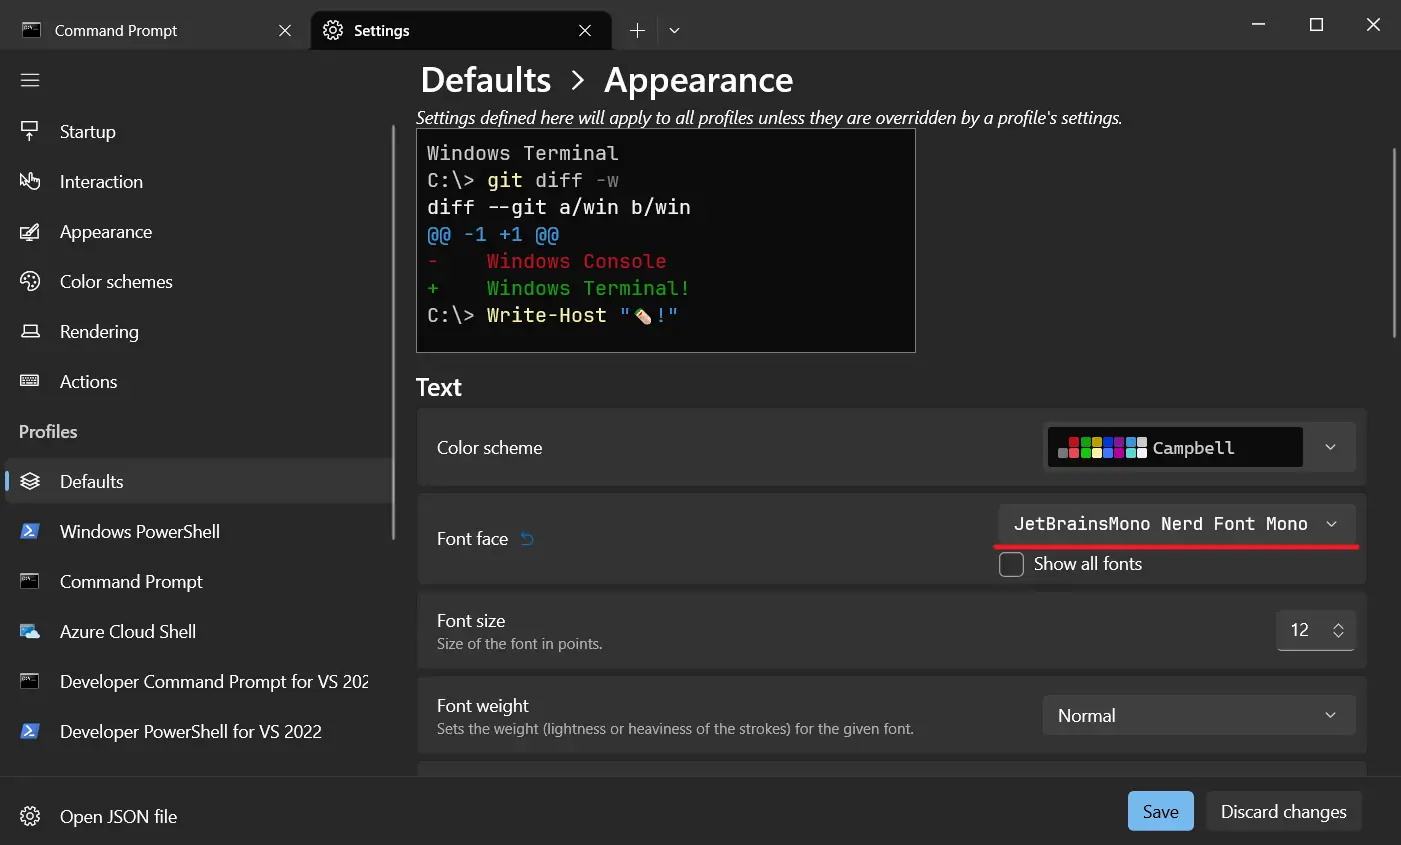1401x845 pixels.
Task: Open the Color scheme dropdown showing Campbell
Action: point(1330,447)
